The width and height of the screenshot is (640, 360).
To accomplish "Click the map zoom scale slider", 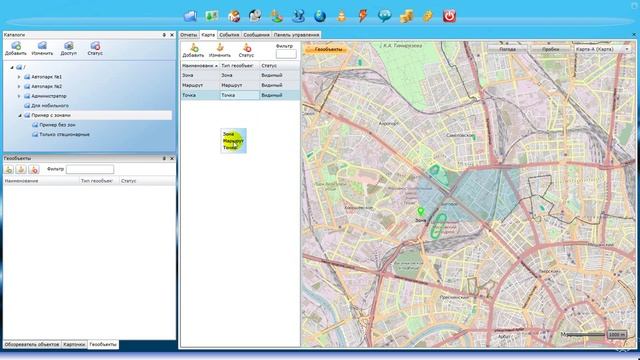I will coord(586,335).
